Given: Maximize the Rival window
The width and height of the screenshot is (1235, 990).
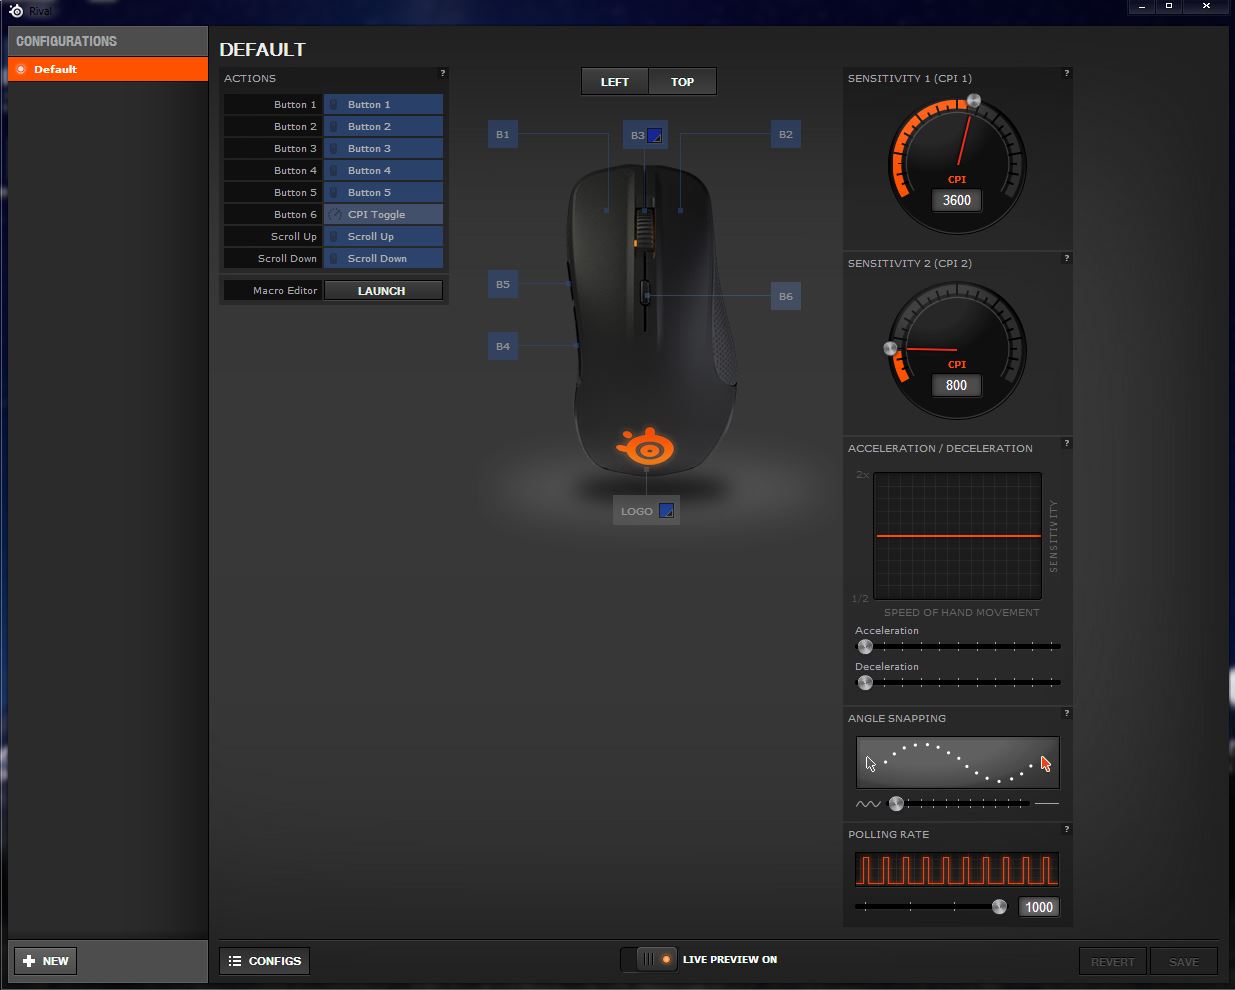Looking at the screenshot, I should click(1169, 6).
